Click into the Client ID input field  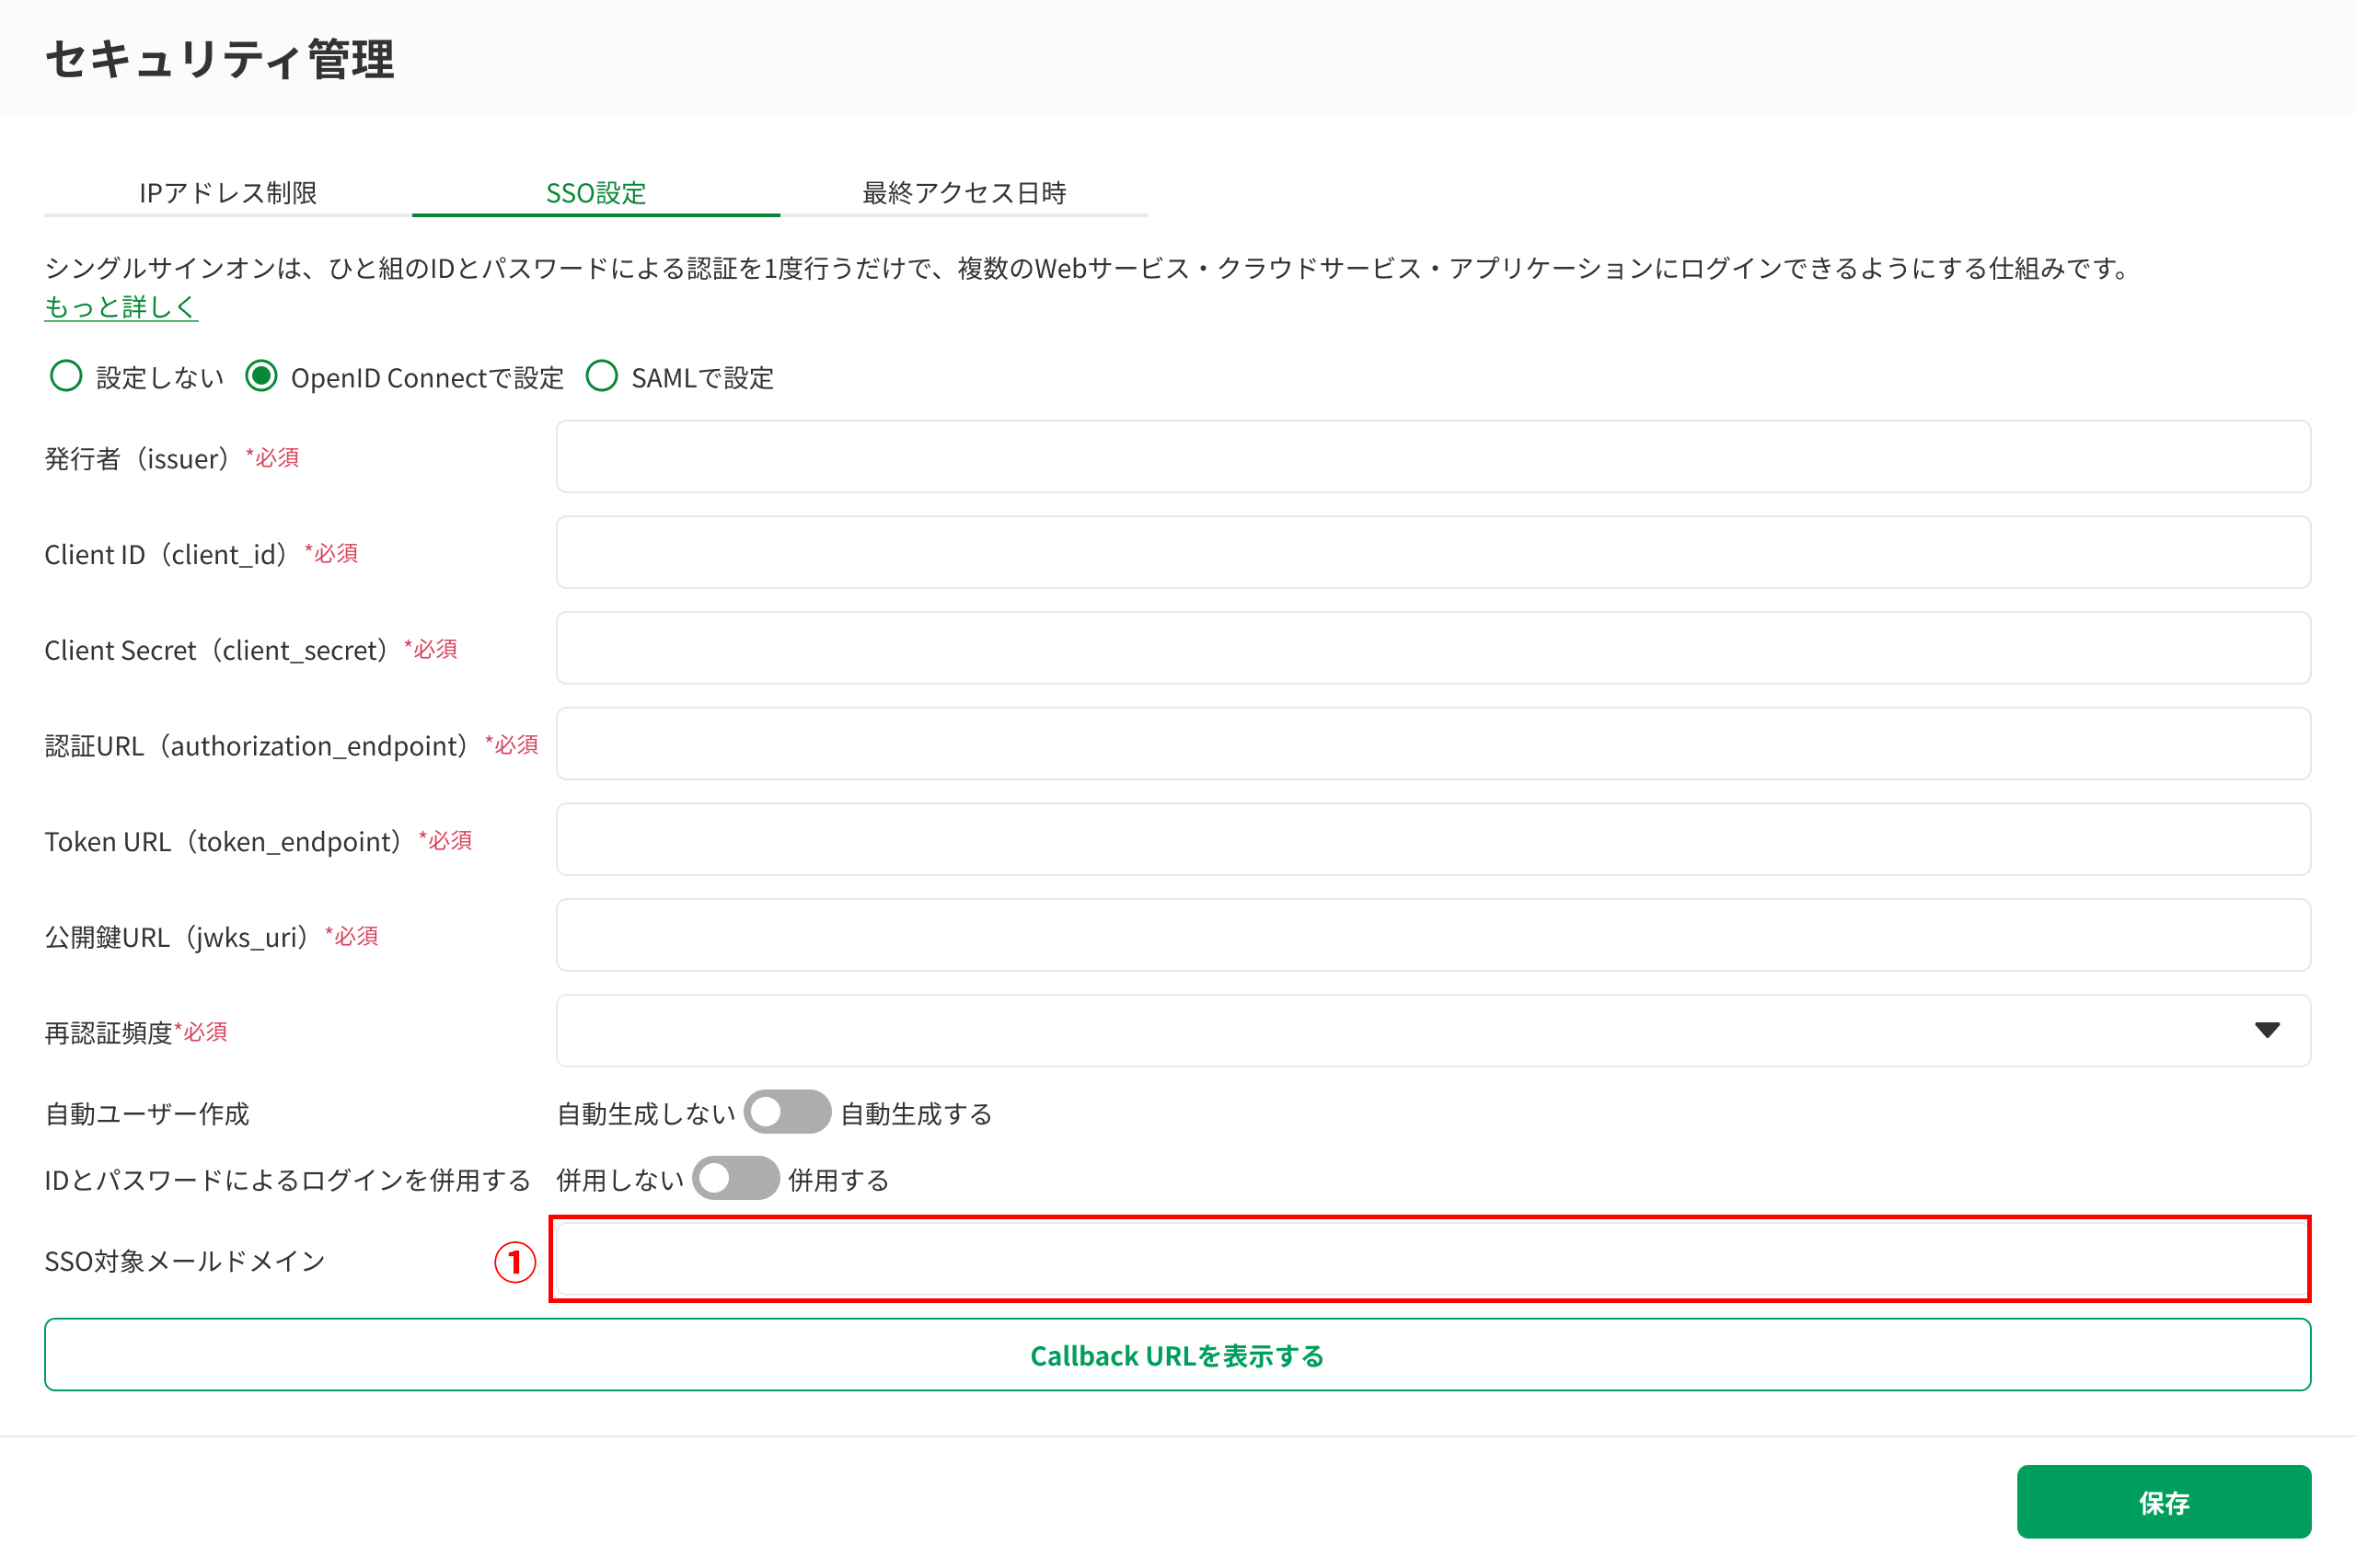coord(1433,553)
